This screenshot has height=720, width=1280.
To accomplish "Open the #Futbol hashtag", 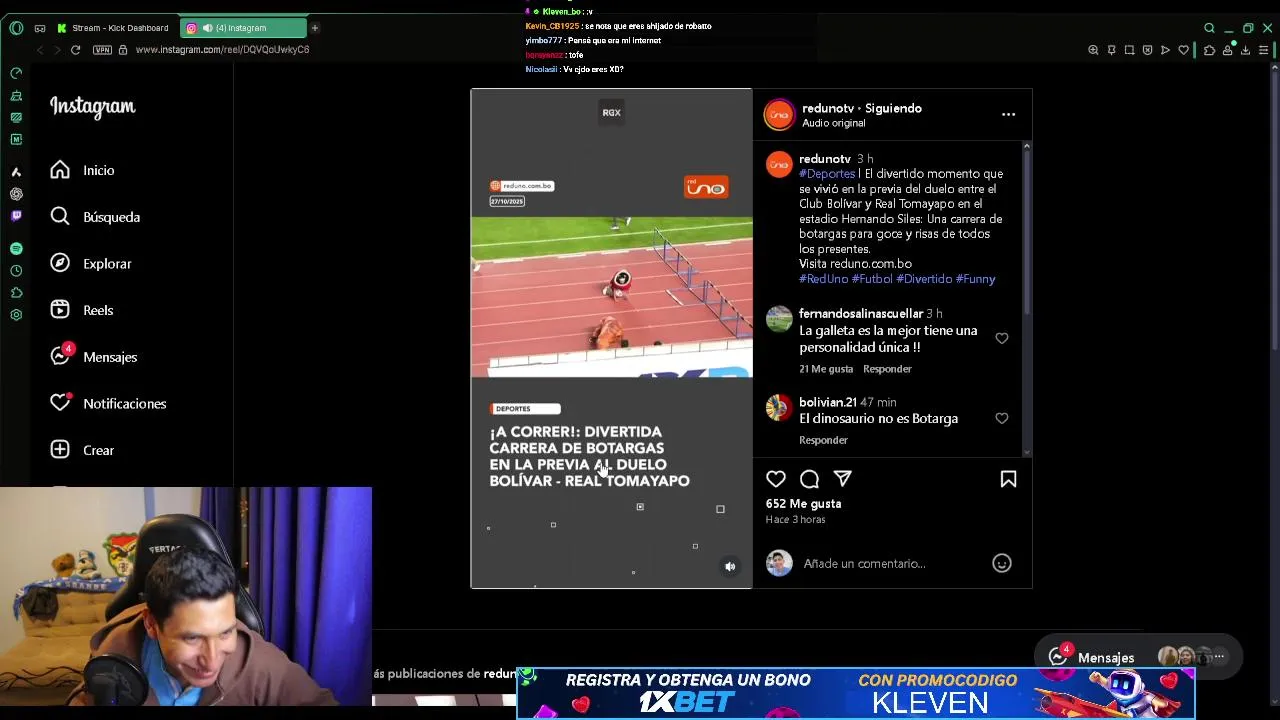I will (872, 279).
